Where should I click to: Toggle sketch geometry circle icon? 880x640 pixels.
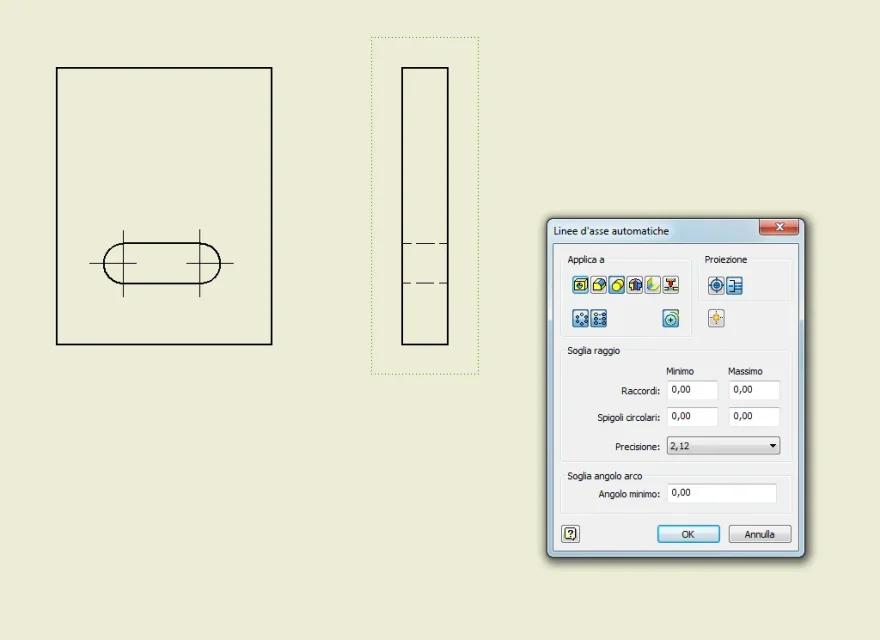tap(671, 318)
